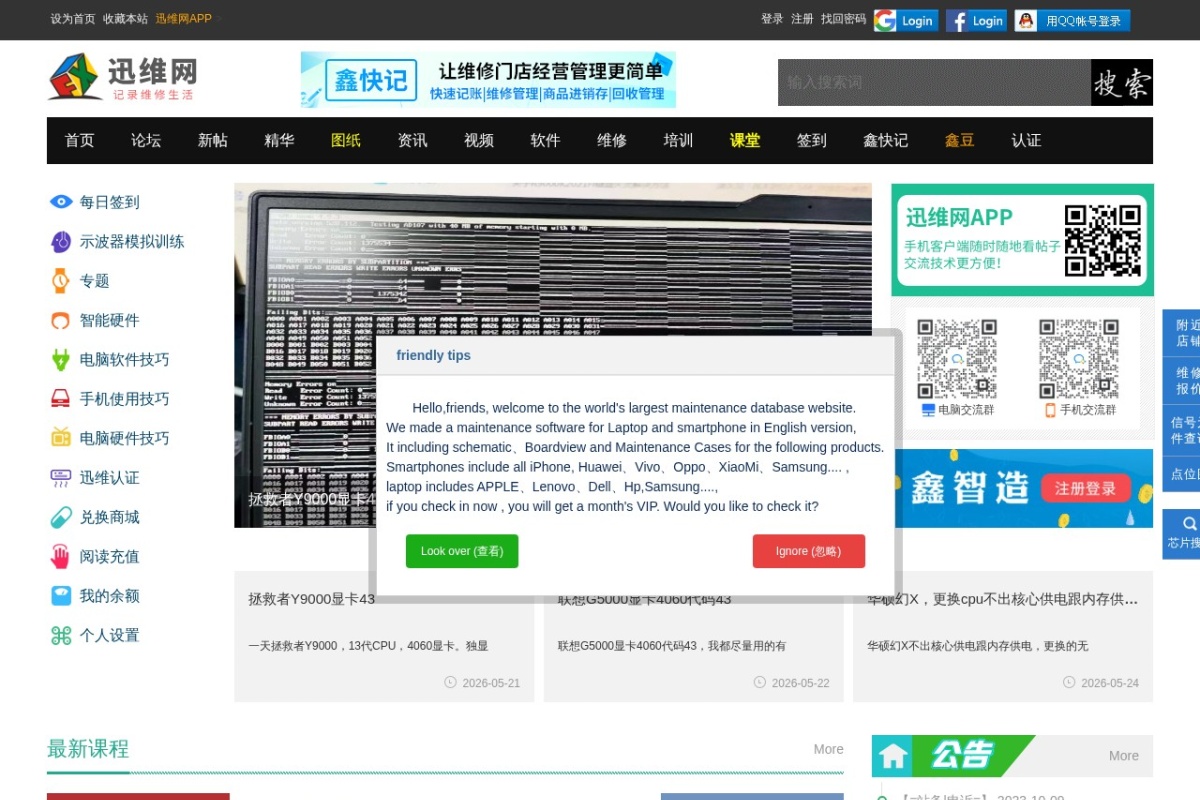Image resolution: width=1200 pixels, height=800 pixels.
Task: Open the 资讯 nav item
Action: (412, 141)
